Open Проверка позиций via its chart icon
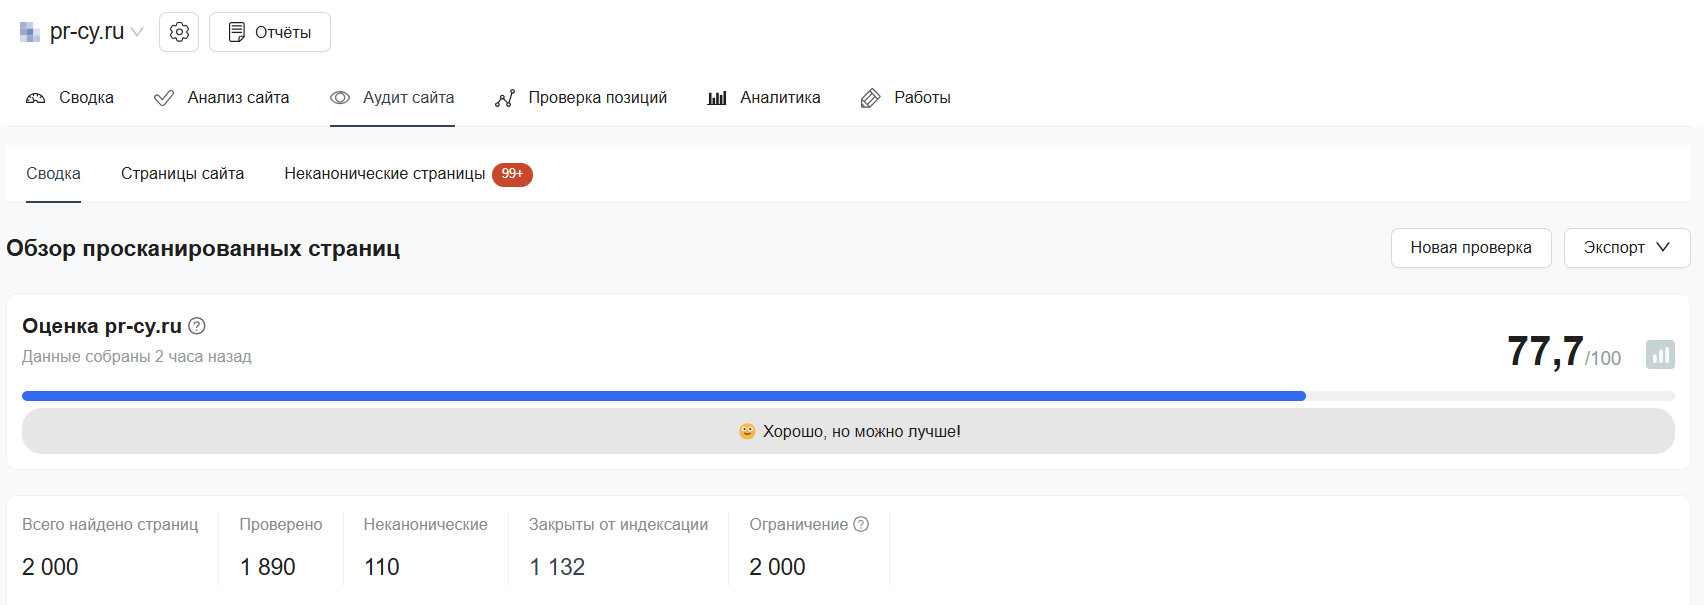 [x=505, y=97]
